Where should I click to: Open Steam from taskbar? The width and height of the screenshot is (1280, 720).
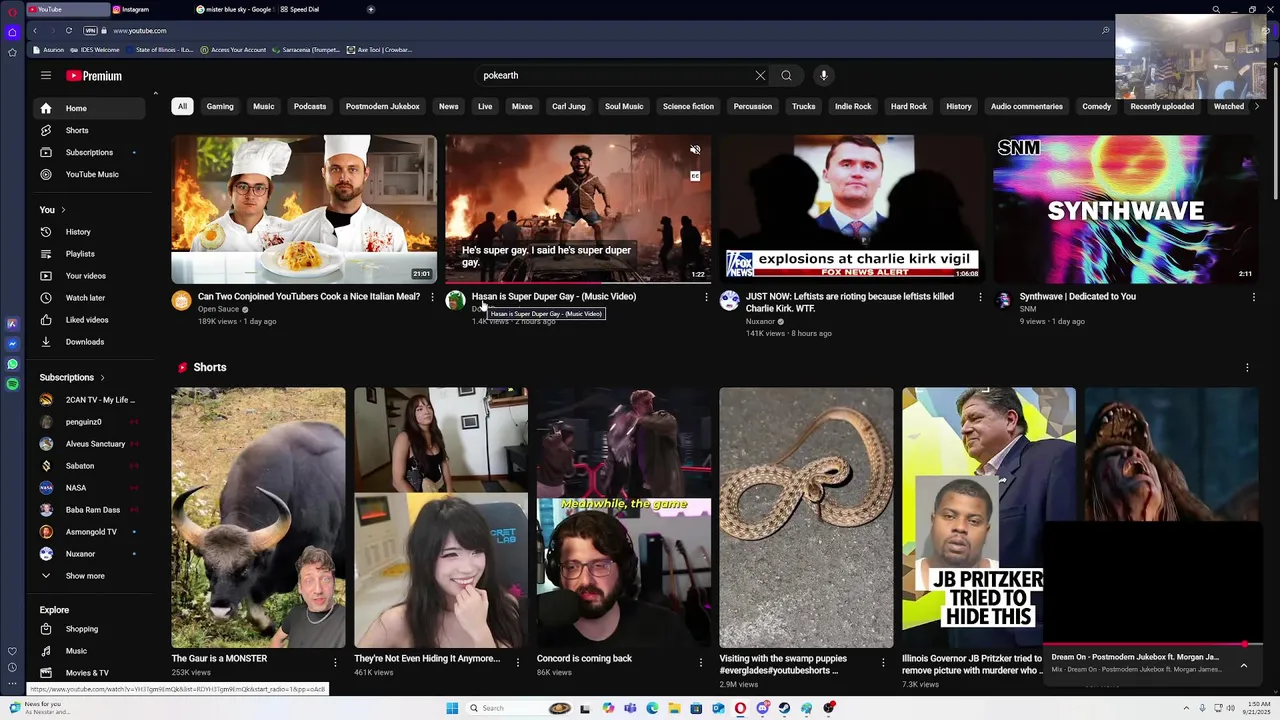click(784, 708)
